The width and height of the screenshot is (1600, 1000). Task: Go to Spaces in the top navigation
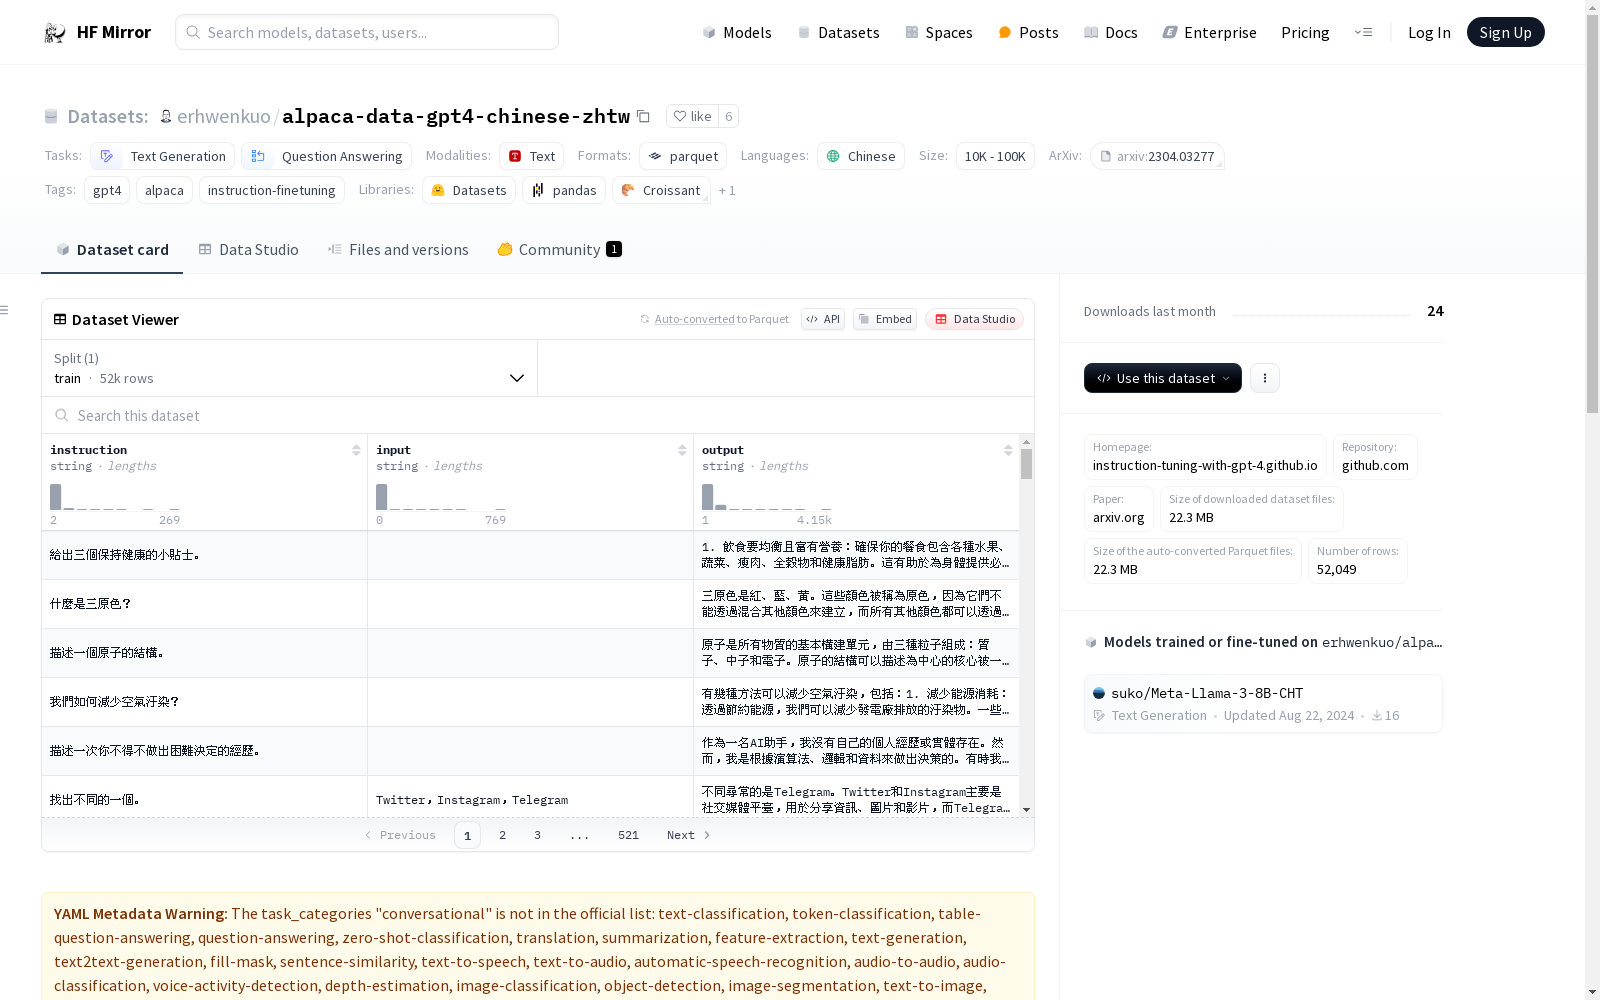[939, 32]
